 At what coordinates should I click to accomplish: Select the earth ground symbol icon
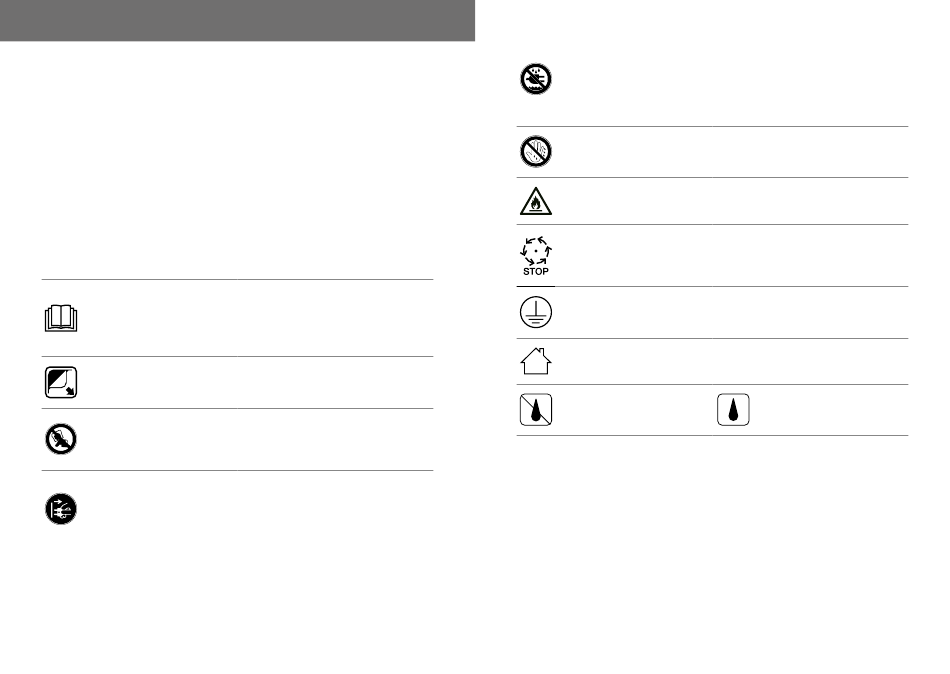pos(536,312)
